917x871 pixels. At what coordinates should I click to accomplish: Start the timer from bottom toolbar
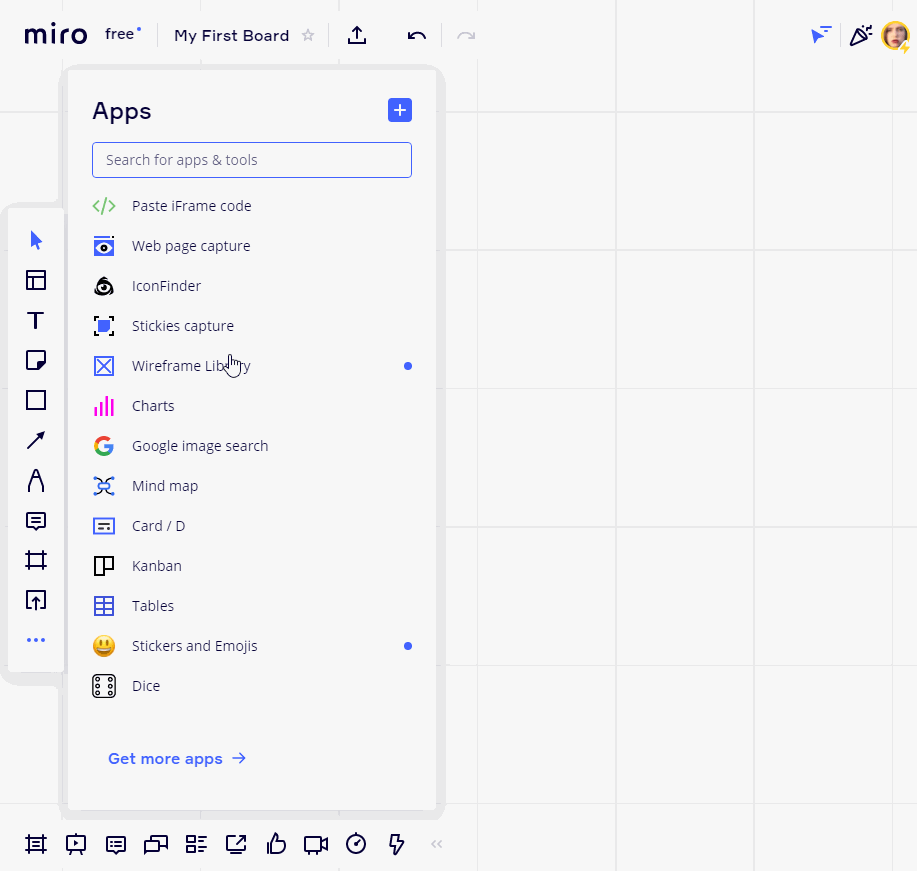coord(356,844)
